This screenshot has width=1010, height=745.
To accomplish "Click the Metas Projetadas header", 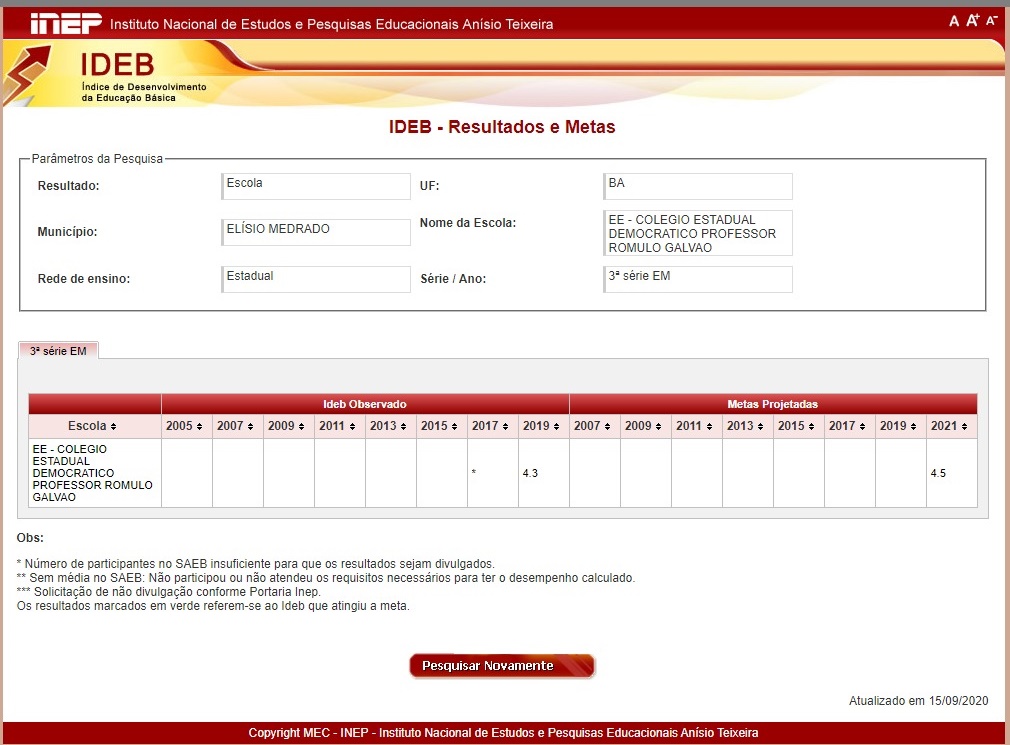I will pyautogui.click(x=772, y=404).
